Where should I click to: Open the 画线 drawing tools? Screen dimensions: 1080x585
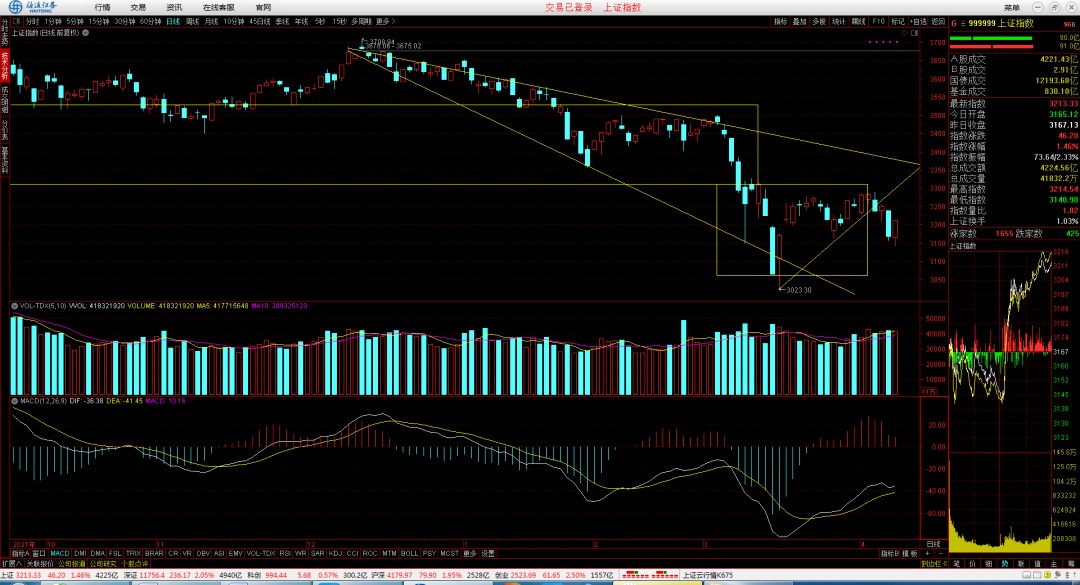(859, 21)
